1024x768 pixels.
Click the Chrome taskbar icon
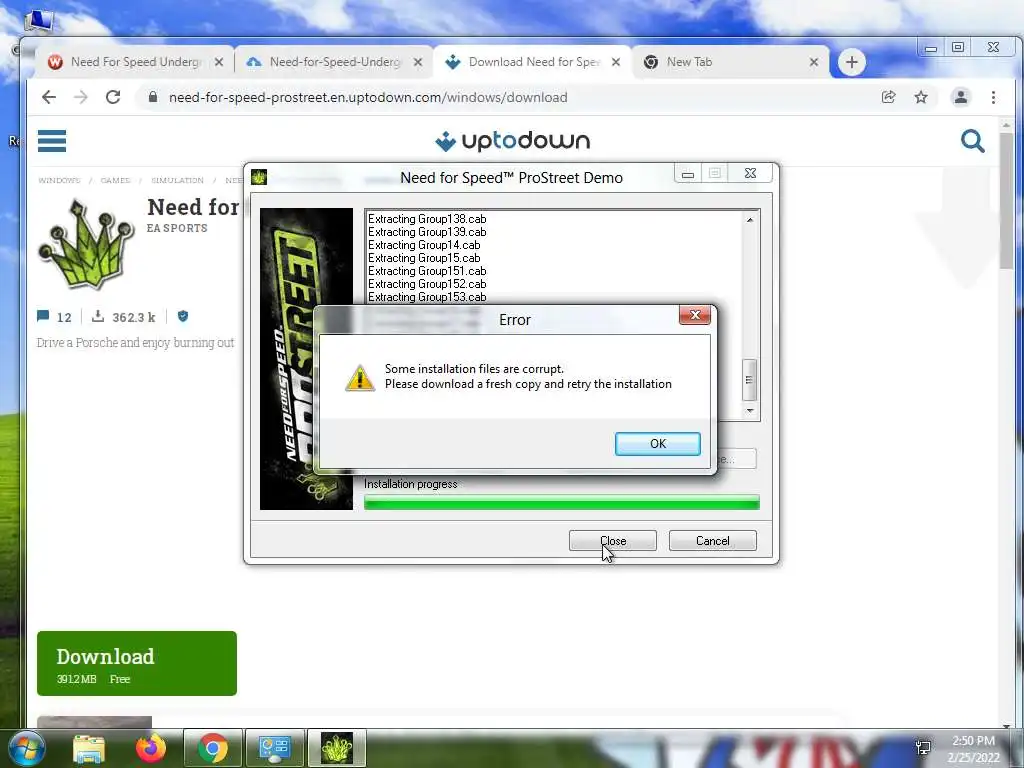213,748
